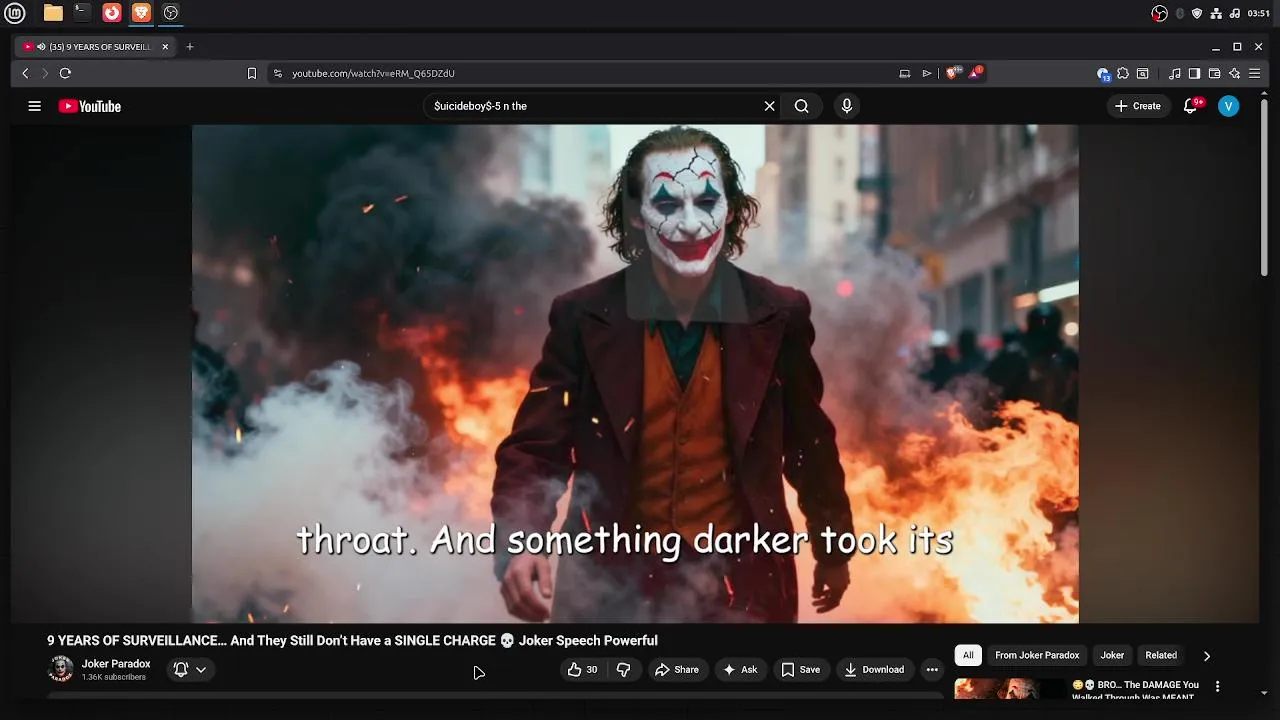Open the extension with the 13 badge

pyautogui.click(x=1103, y=73)
